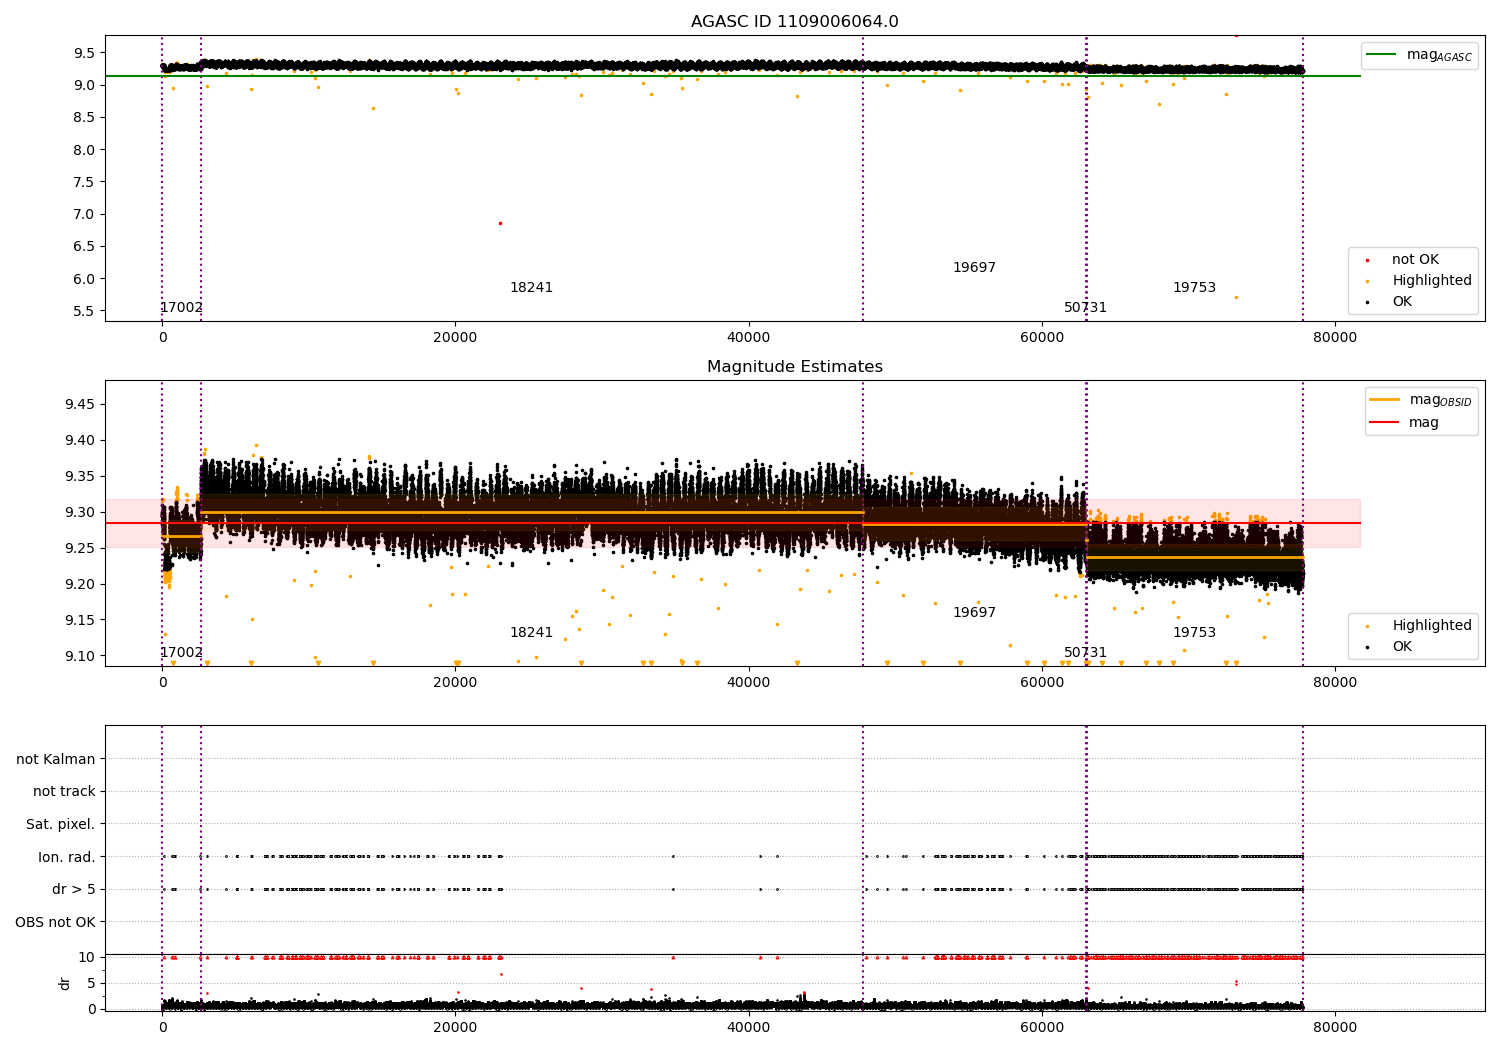Click the 60000 x-axis tick of bottom panel
This screenshot has height=1050, width=1500.
[1041, 1027]
